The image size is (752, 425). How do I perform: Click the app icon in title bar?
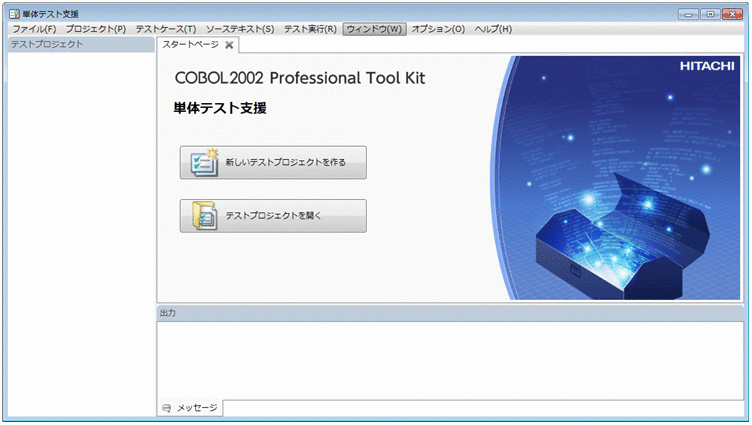point(14,14)
